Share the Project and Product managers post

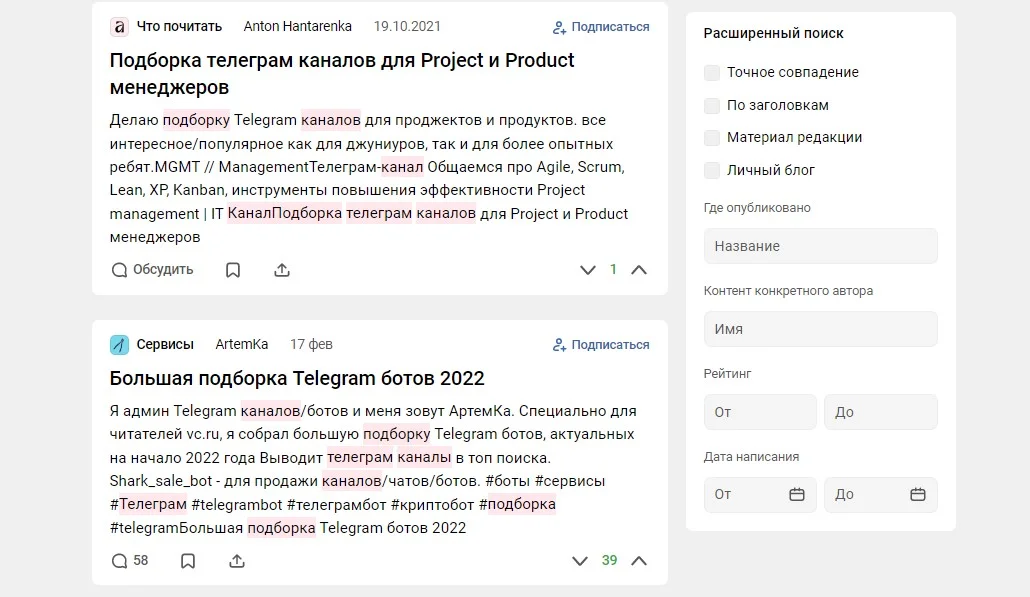282,270
